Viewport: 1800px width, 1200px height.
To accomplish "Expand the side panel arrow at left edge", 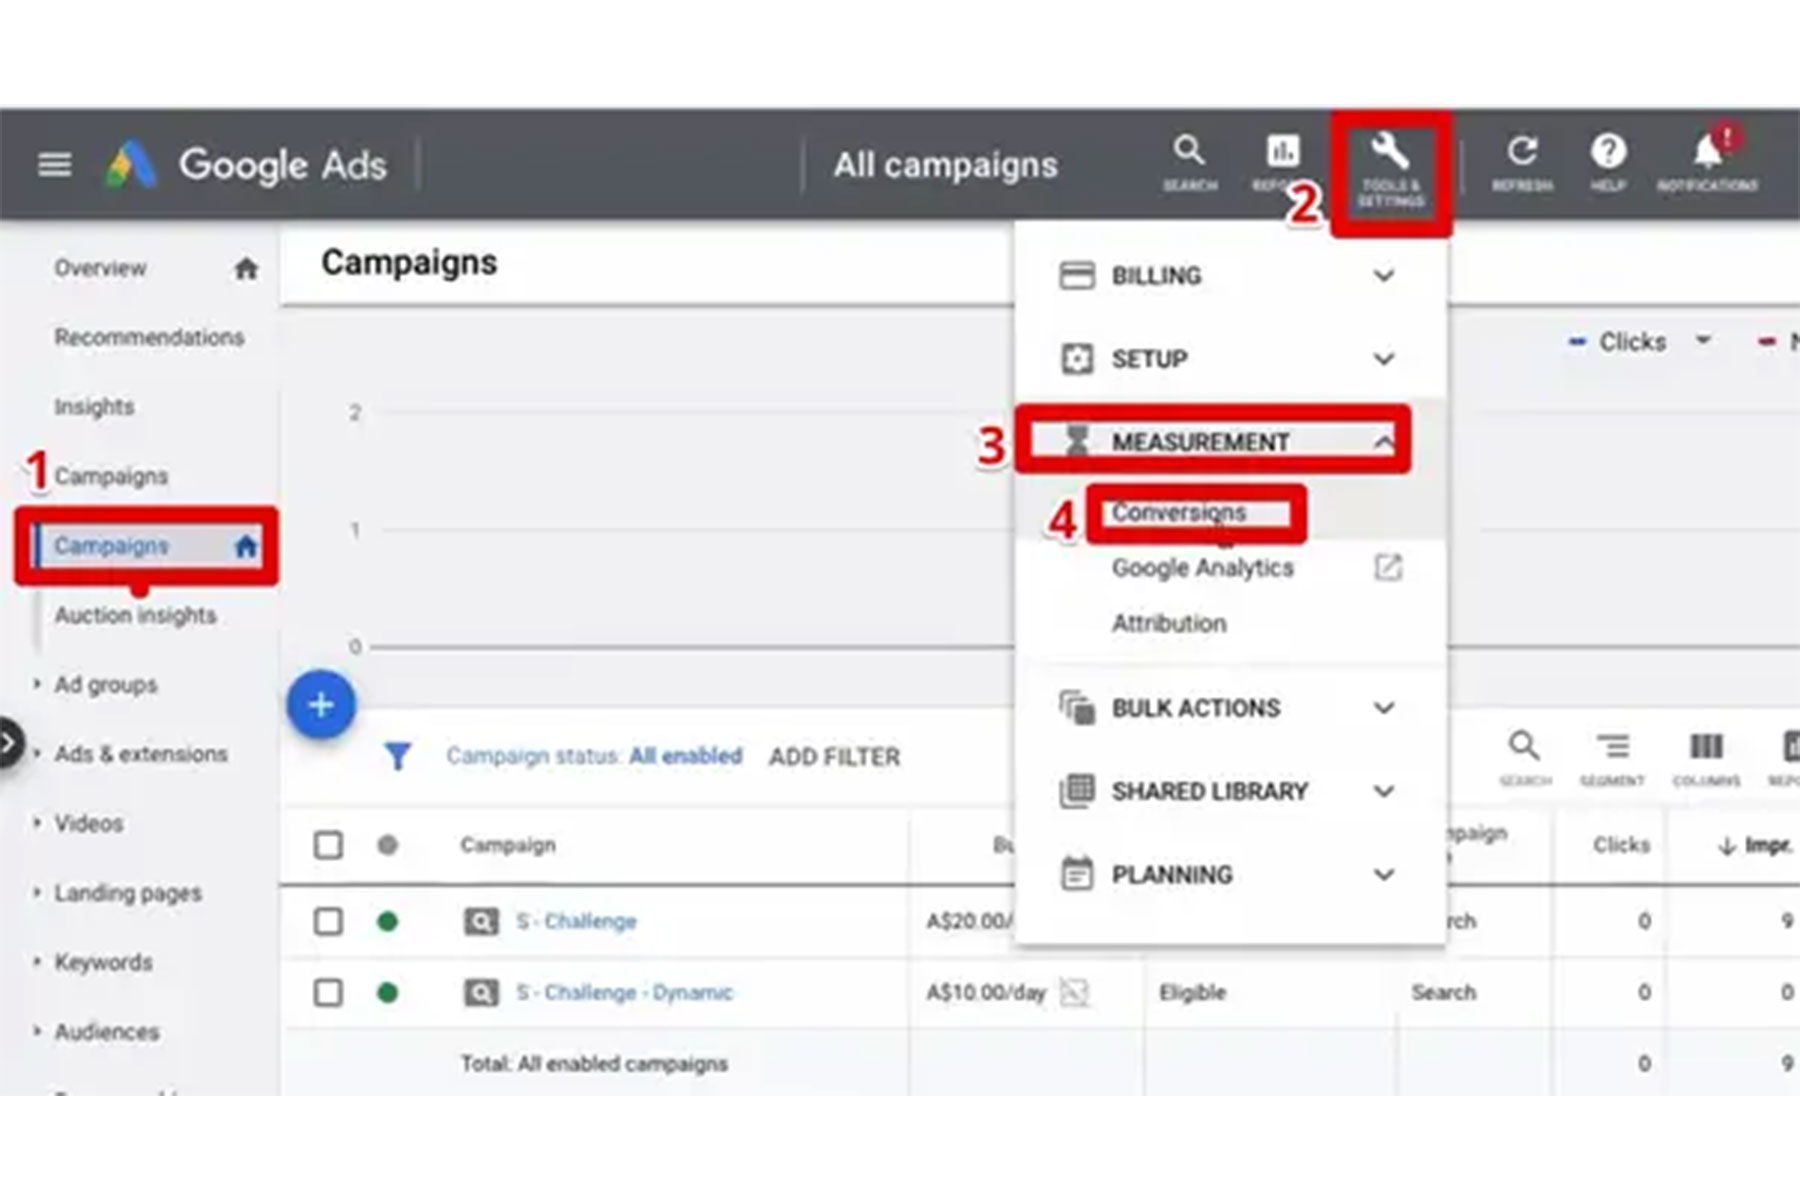I will click(x=9, y=744).
